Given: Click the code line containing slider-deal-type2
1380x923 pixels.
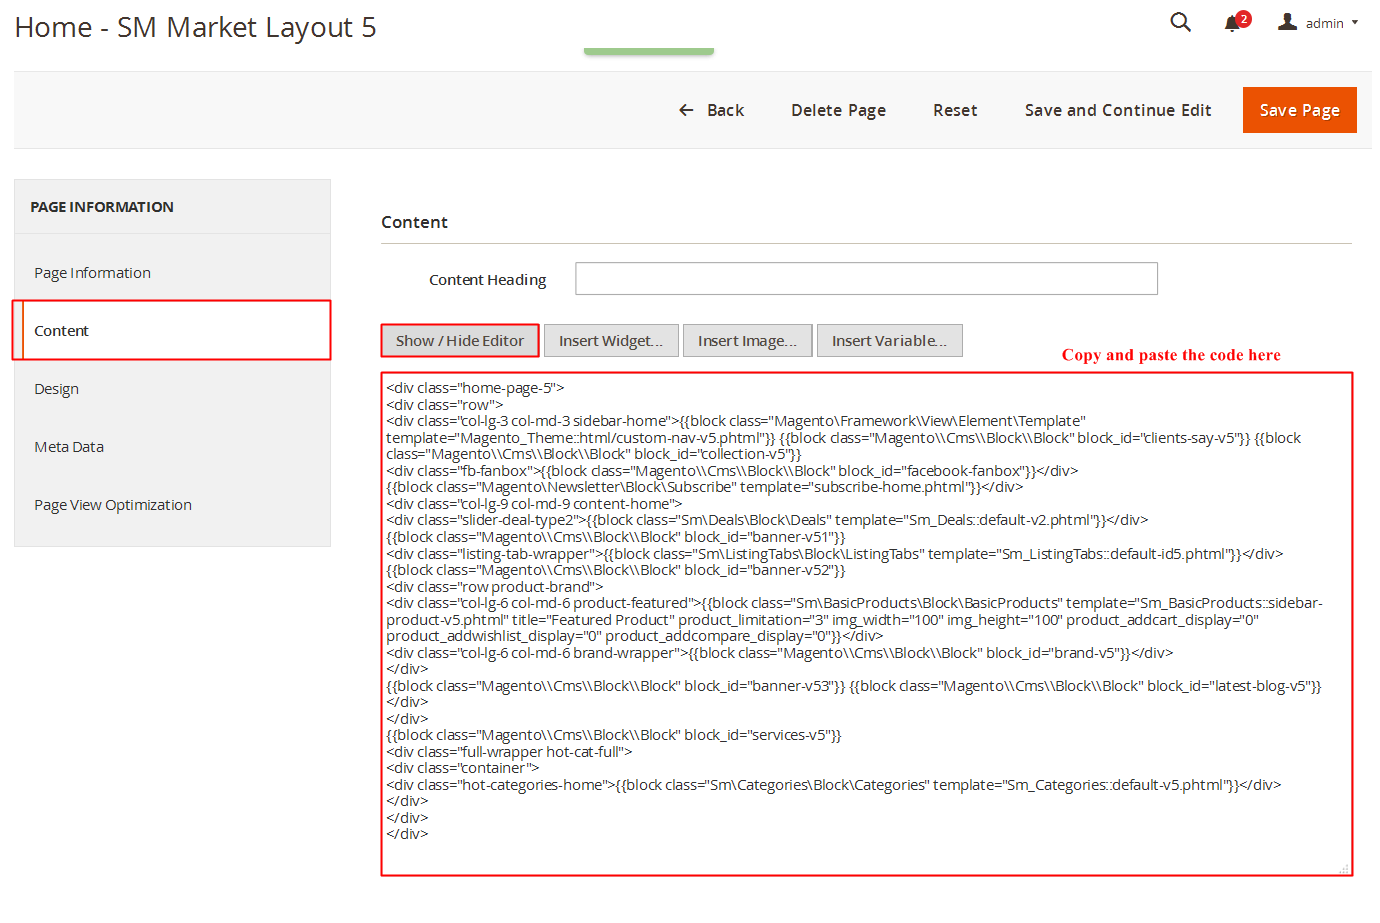Looking at the screenshot, I should [767, 520].
